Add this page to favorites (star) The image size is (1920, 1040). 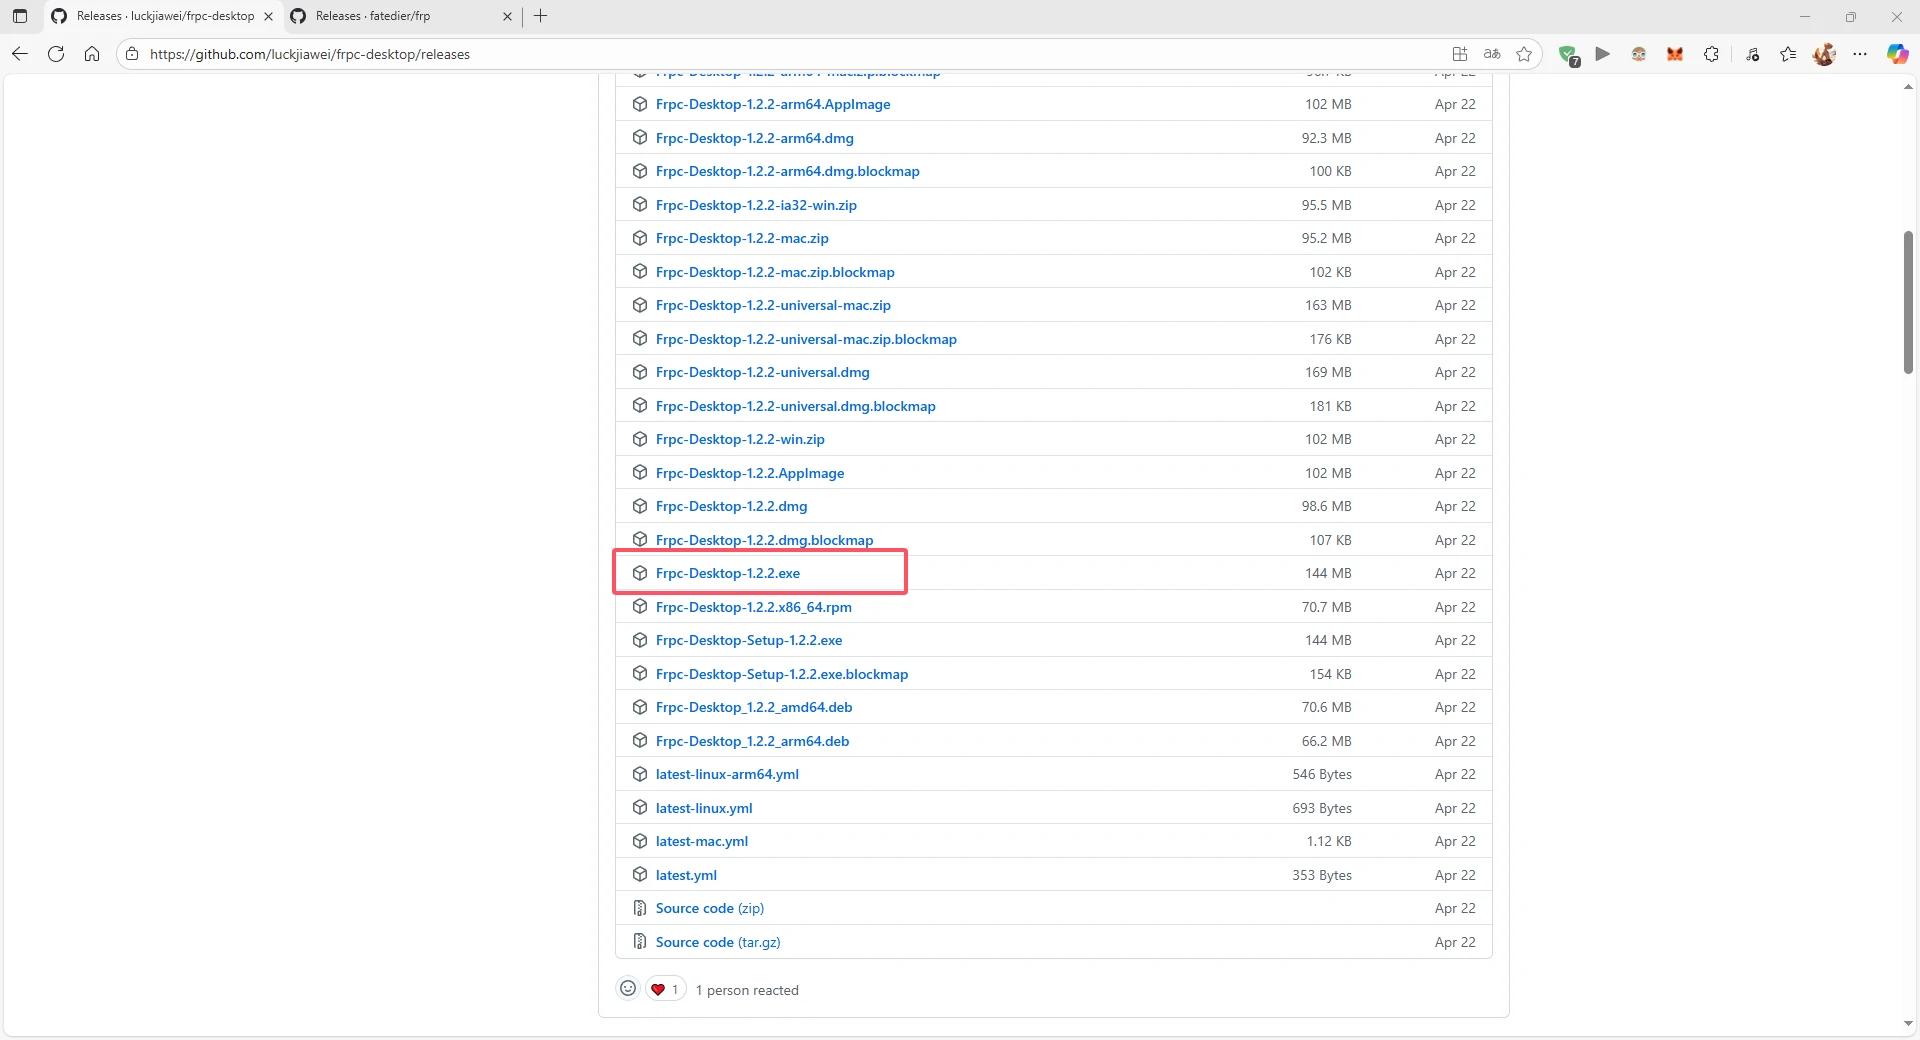click(x=1524, y=54)
